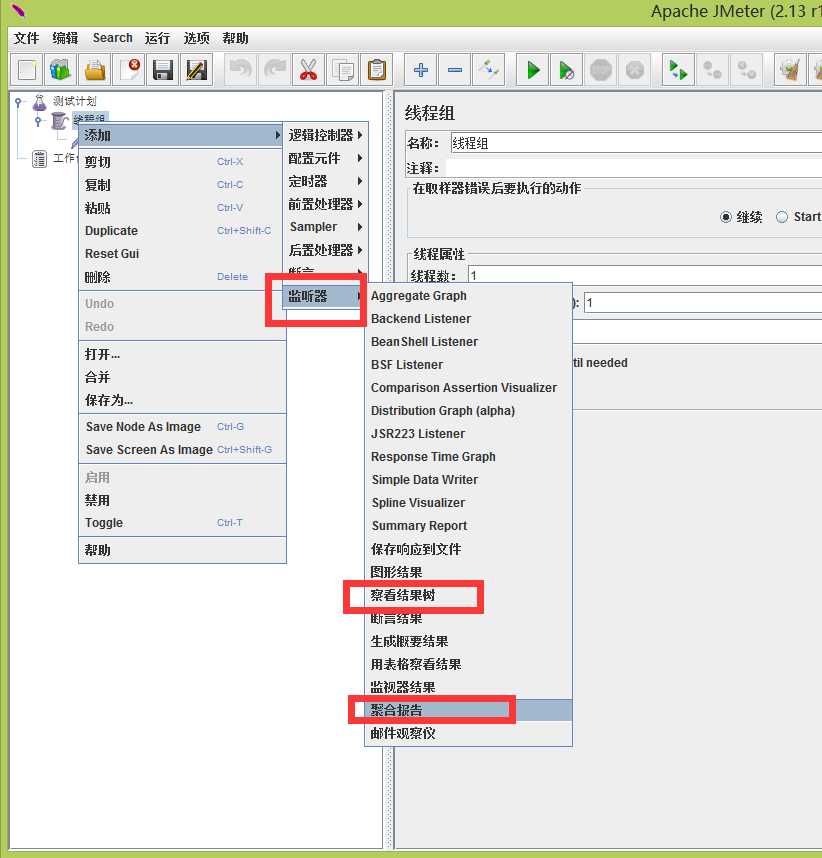
Task: Click the grey Stop icon
Action: 601,71
